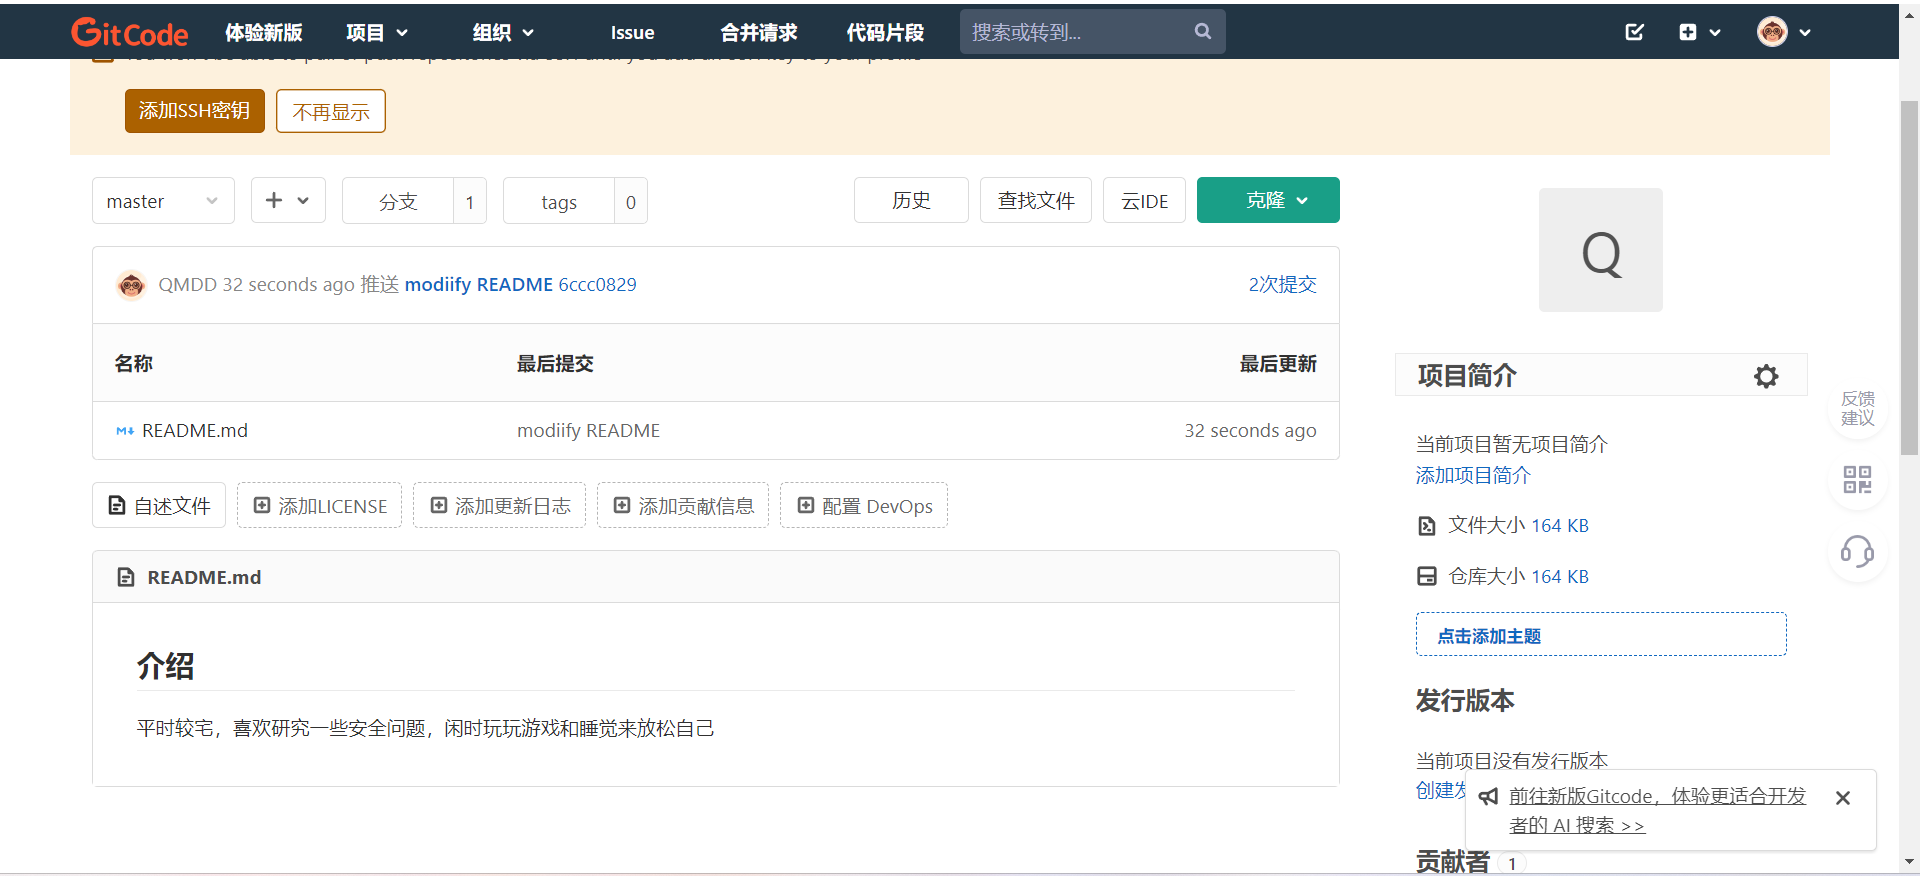The height and width of the screenshot is (876, 1920).
Task: Click the README.md header document icon
Action: point(126,577)
